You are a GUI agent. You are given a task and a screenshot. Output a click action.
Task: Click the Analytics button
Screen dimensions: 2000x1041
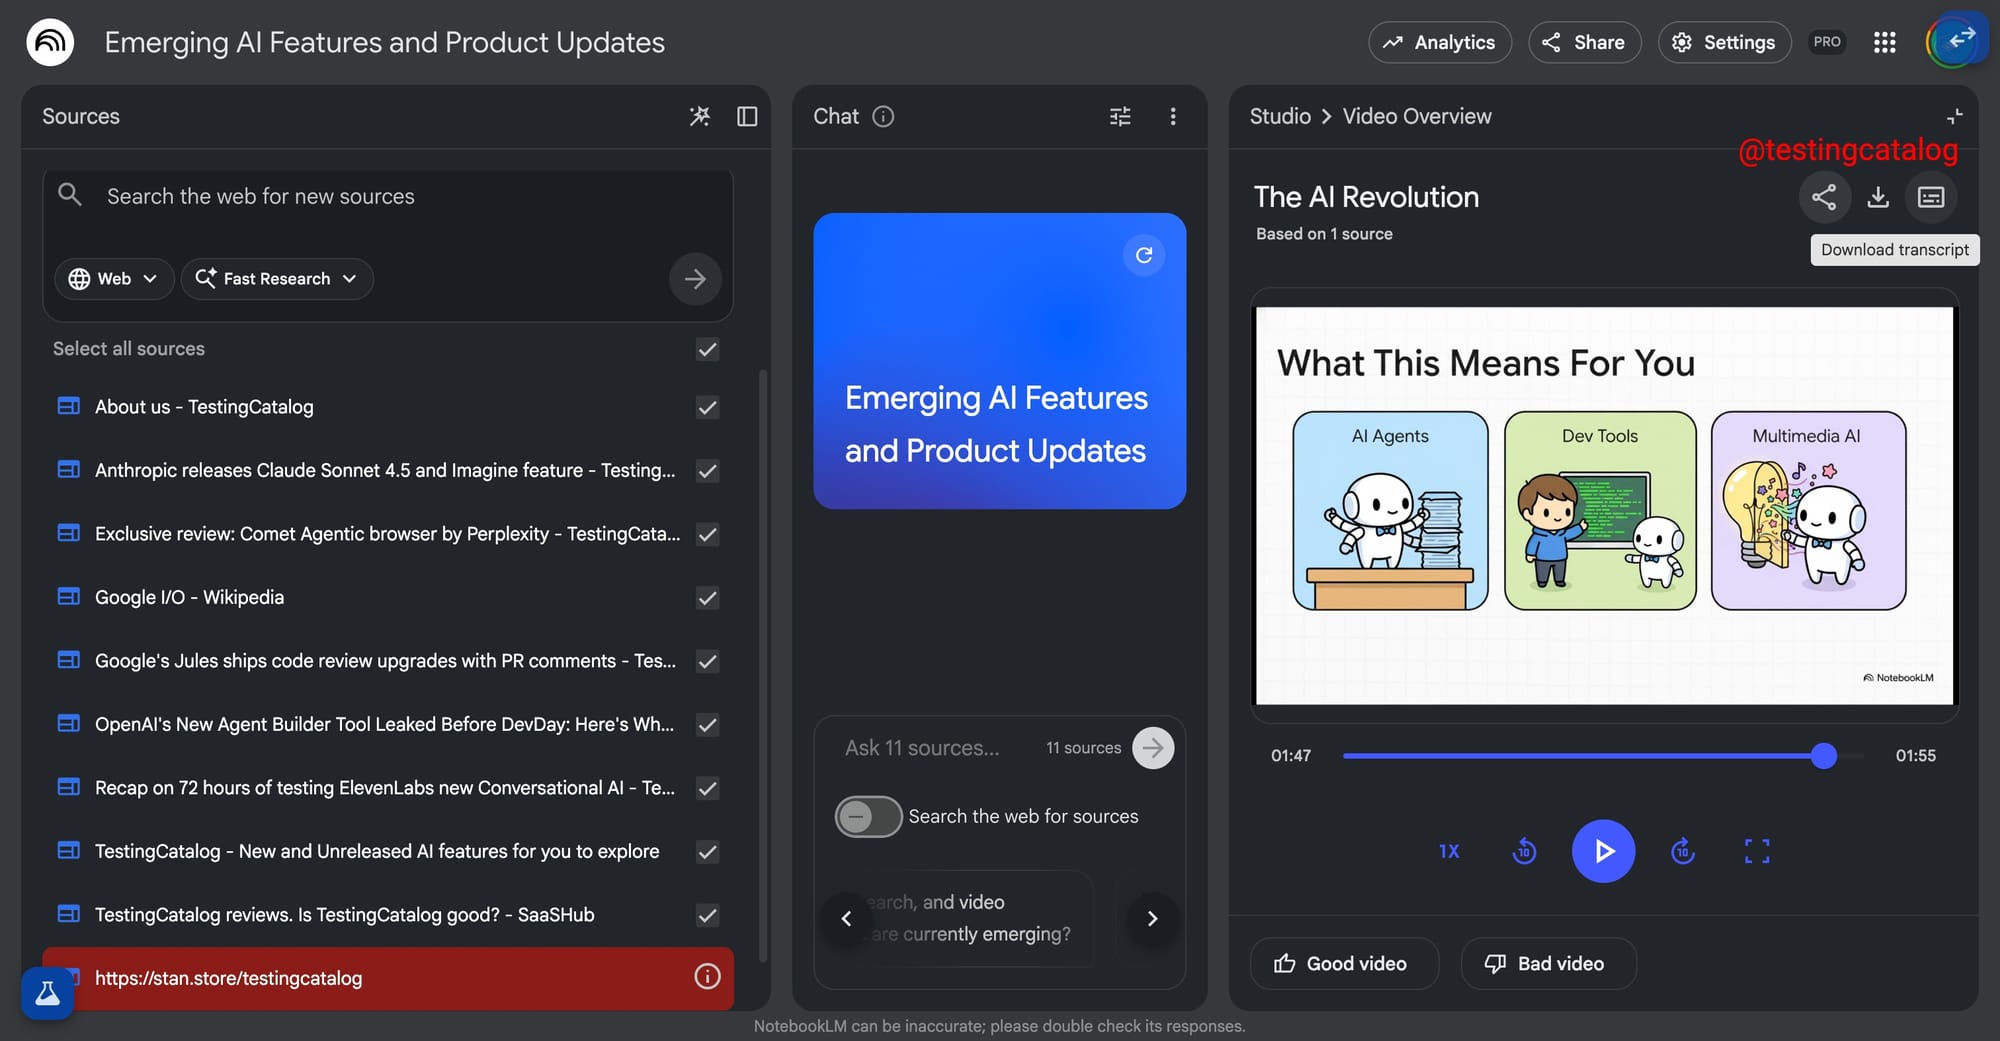[x=1439, y=42]
